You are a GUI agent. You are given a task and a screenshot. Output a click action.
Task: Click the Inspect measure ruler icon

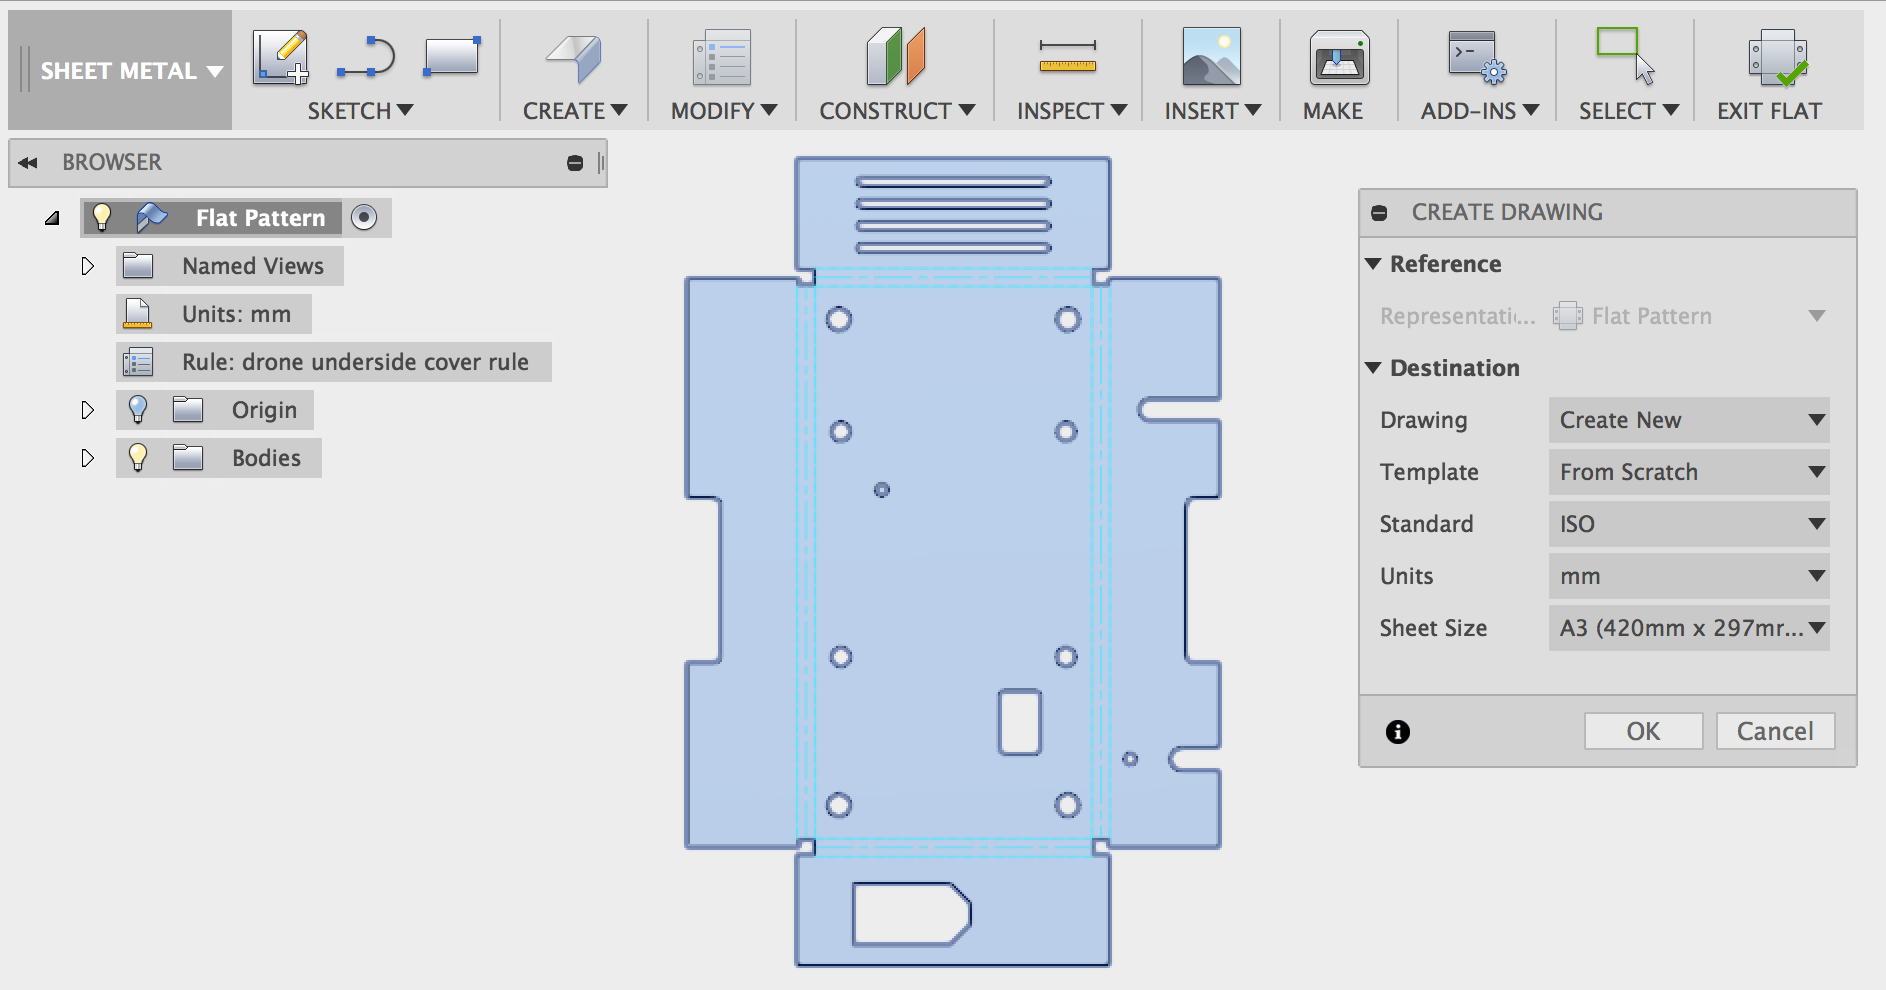pyautogui.click(x=1068, y=56)
